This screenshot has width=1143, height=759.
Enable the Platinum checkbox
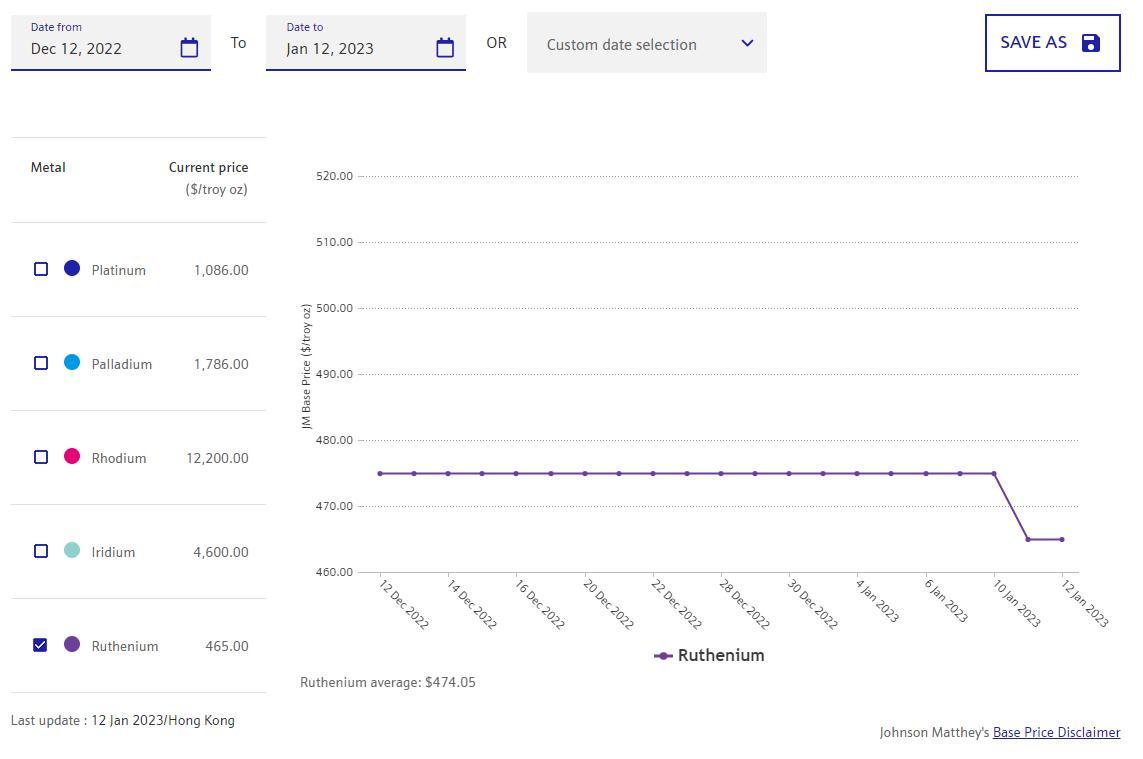click(41, 269)
